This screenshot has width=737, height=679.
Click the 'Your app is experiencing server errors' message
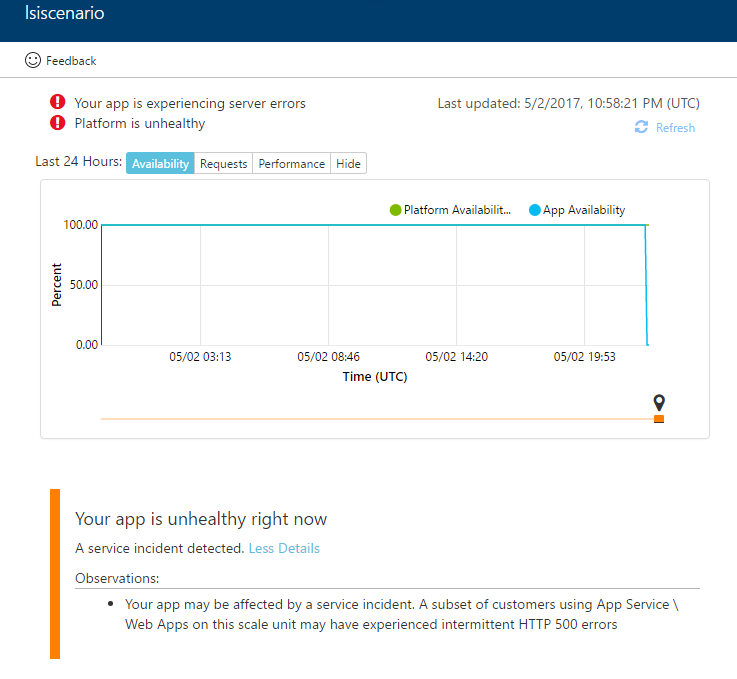[x=190, y=103]
